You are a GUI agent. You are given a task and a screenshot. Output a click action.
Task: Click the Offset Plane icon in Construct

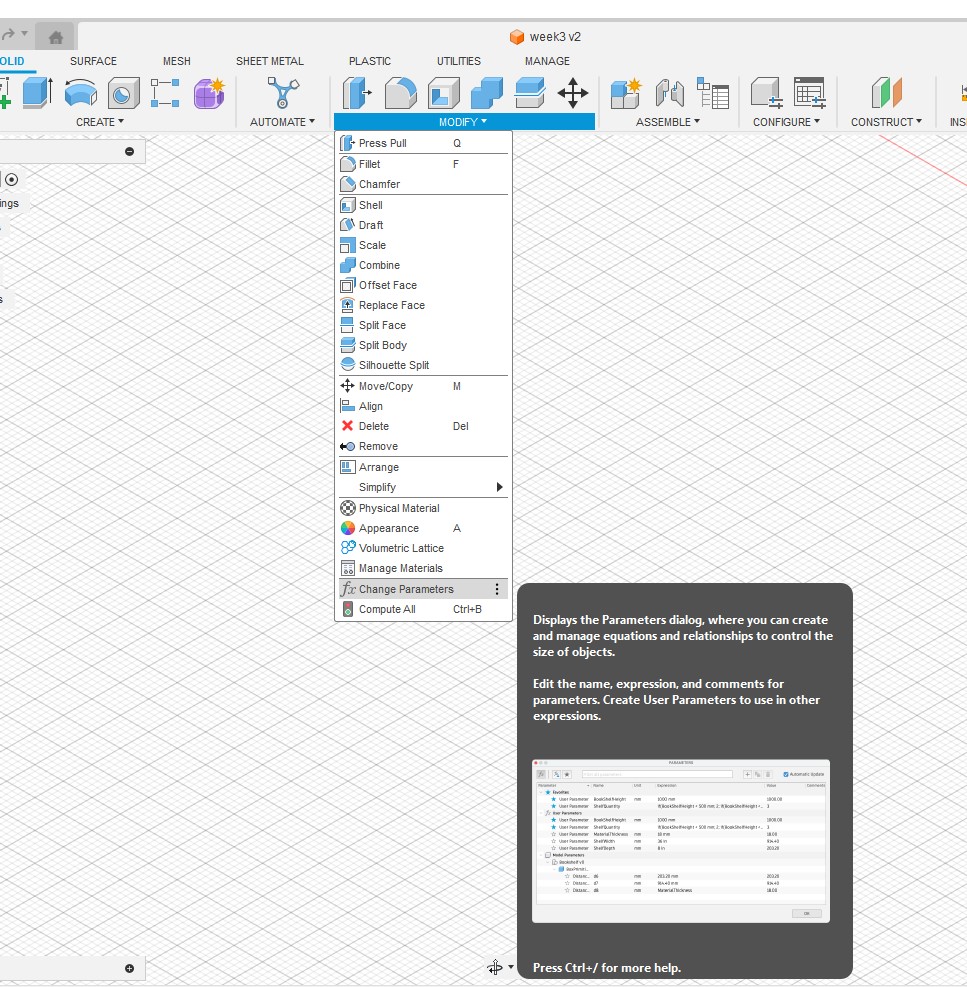(886, 93)
